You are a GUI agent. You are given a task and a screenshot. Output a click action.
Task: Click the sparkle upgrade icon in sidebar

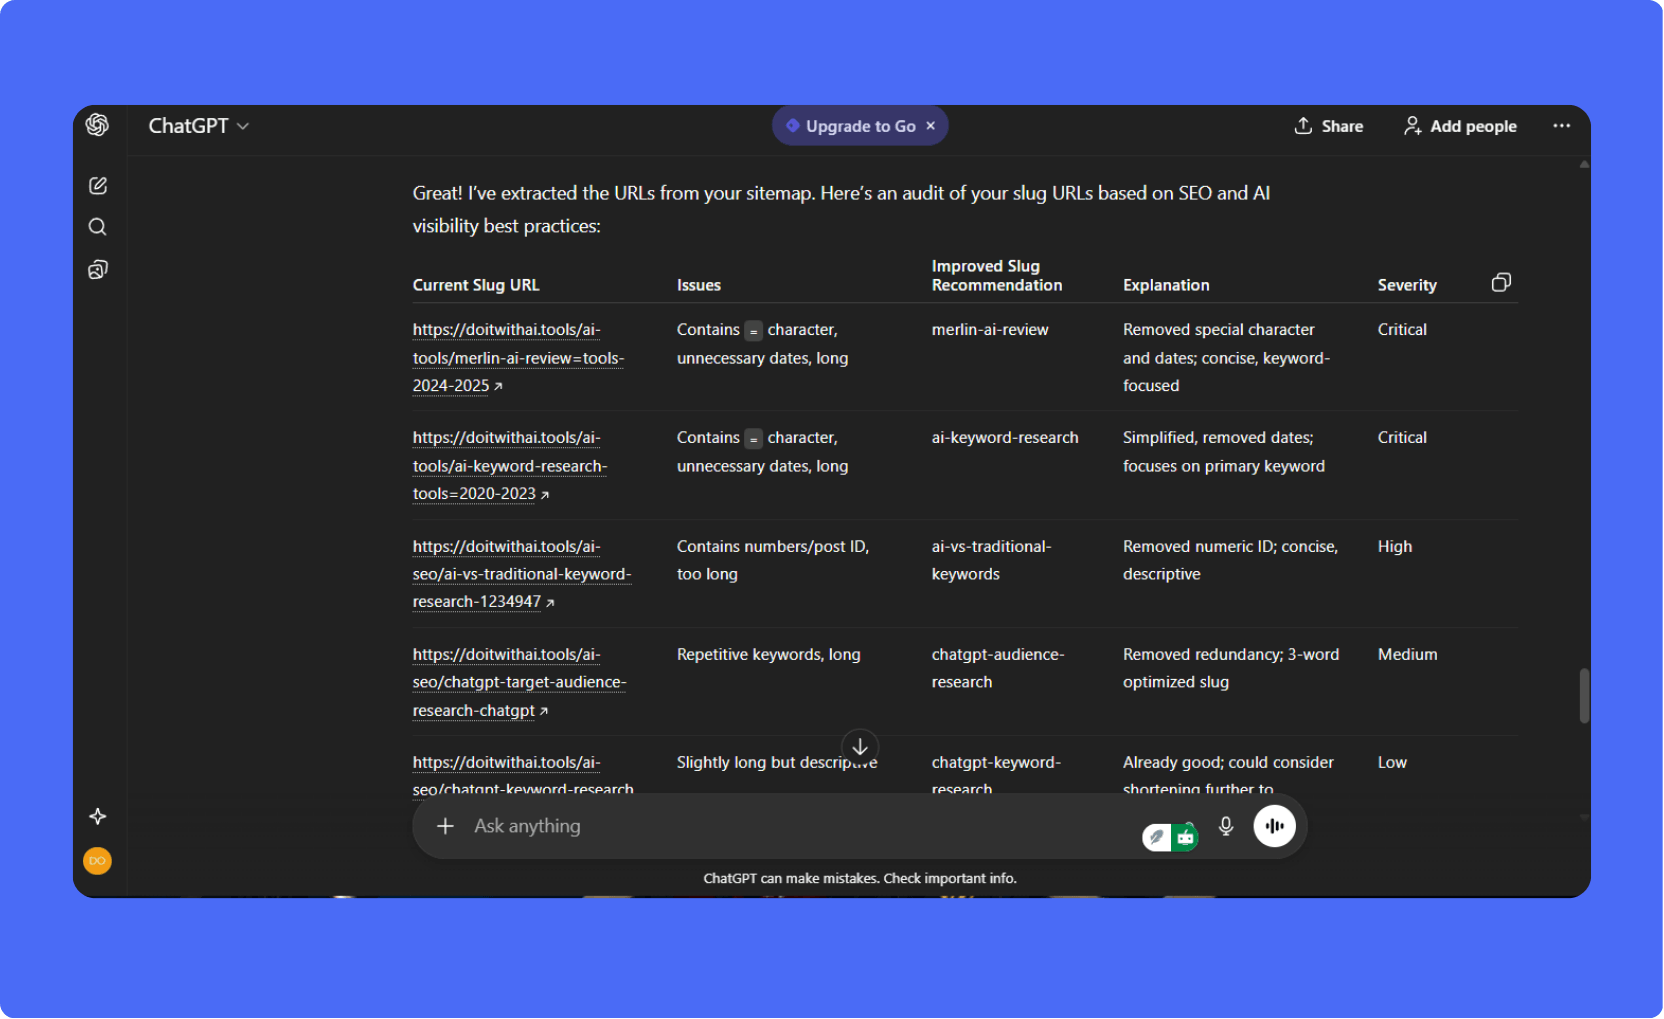(98, 817)
